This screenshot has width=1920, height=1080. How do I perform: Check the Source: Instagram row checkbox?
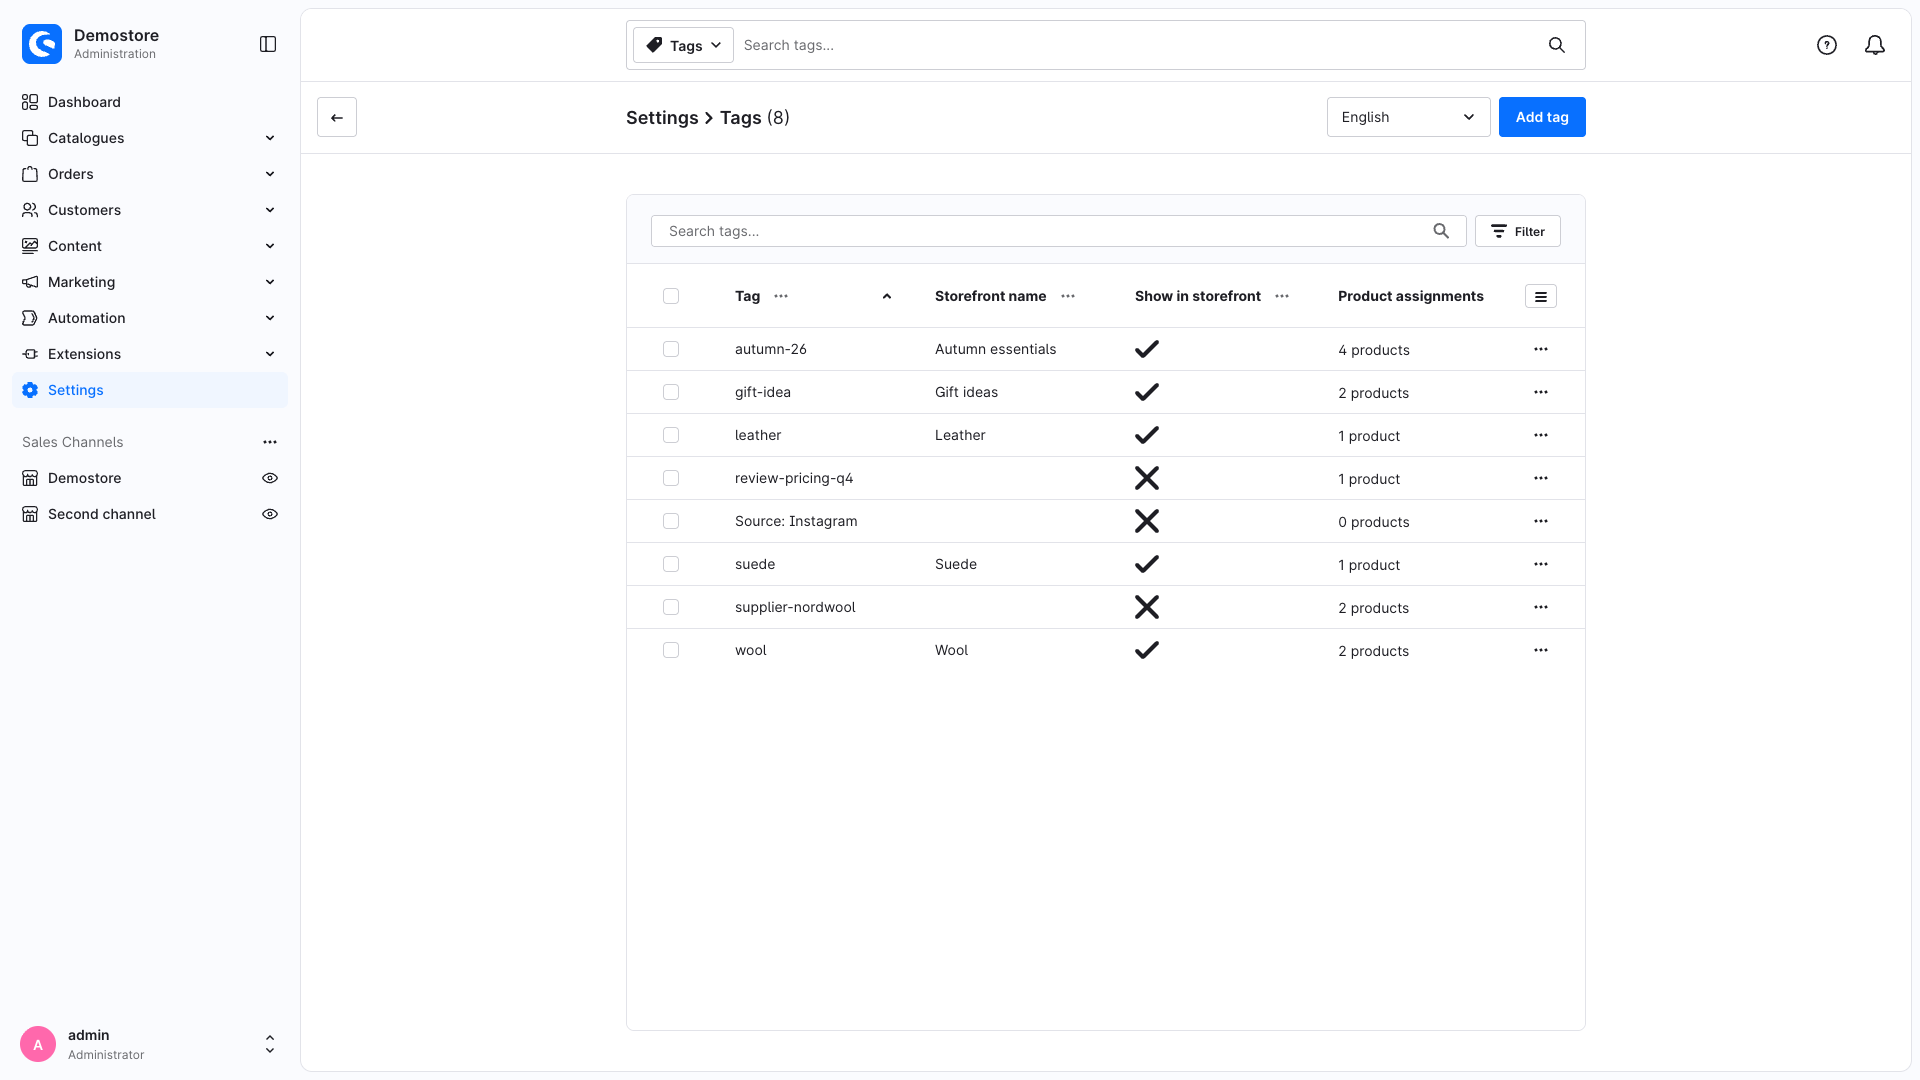tap(671, 521)
